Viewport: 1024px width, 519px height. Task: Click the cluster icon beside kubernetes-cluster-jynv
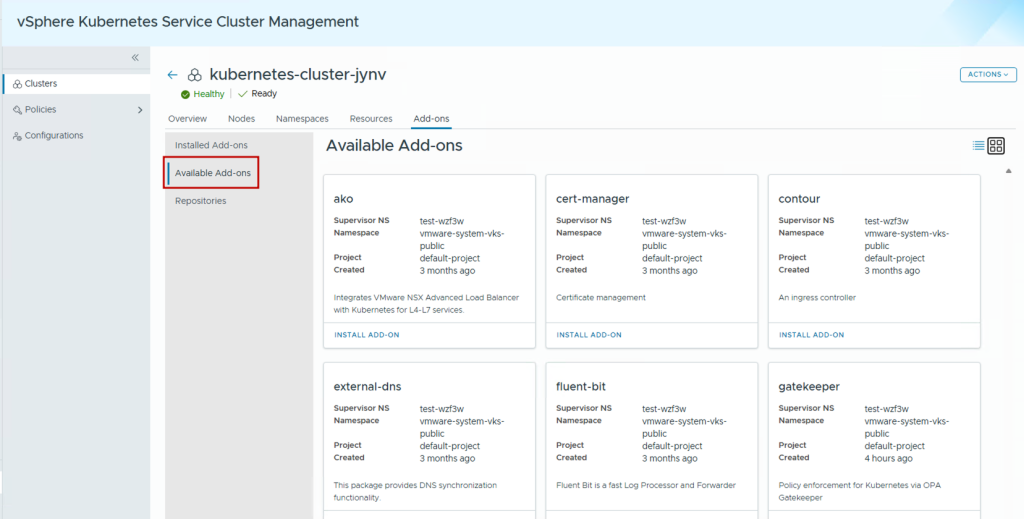pos(195,75)
